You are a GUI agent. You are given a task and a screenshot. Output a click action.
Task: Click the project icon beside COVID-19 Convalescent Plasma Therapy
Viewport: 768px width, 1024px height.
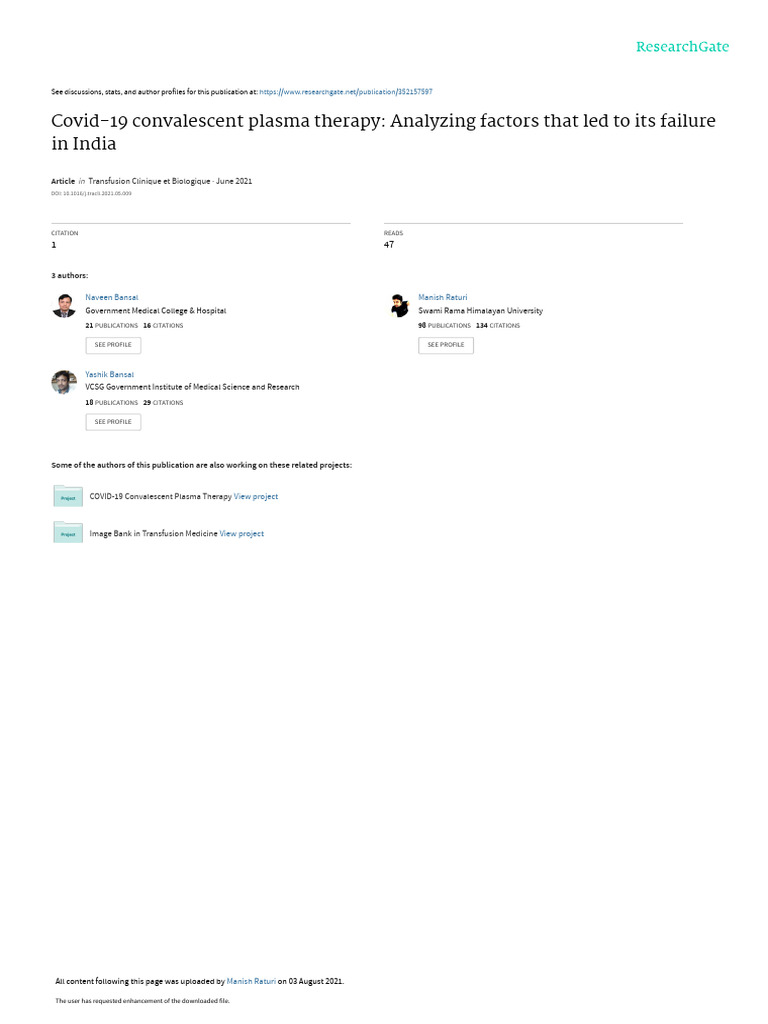[68, 496]
